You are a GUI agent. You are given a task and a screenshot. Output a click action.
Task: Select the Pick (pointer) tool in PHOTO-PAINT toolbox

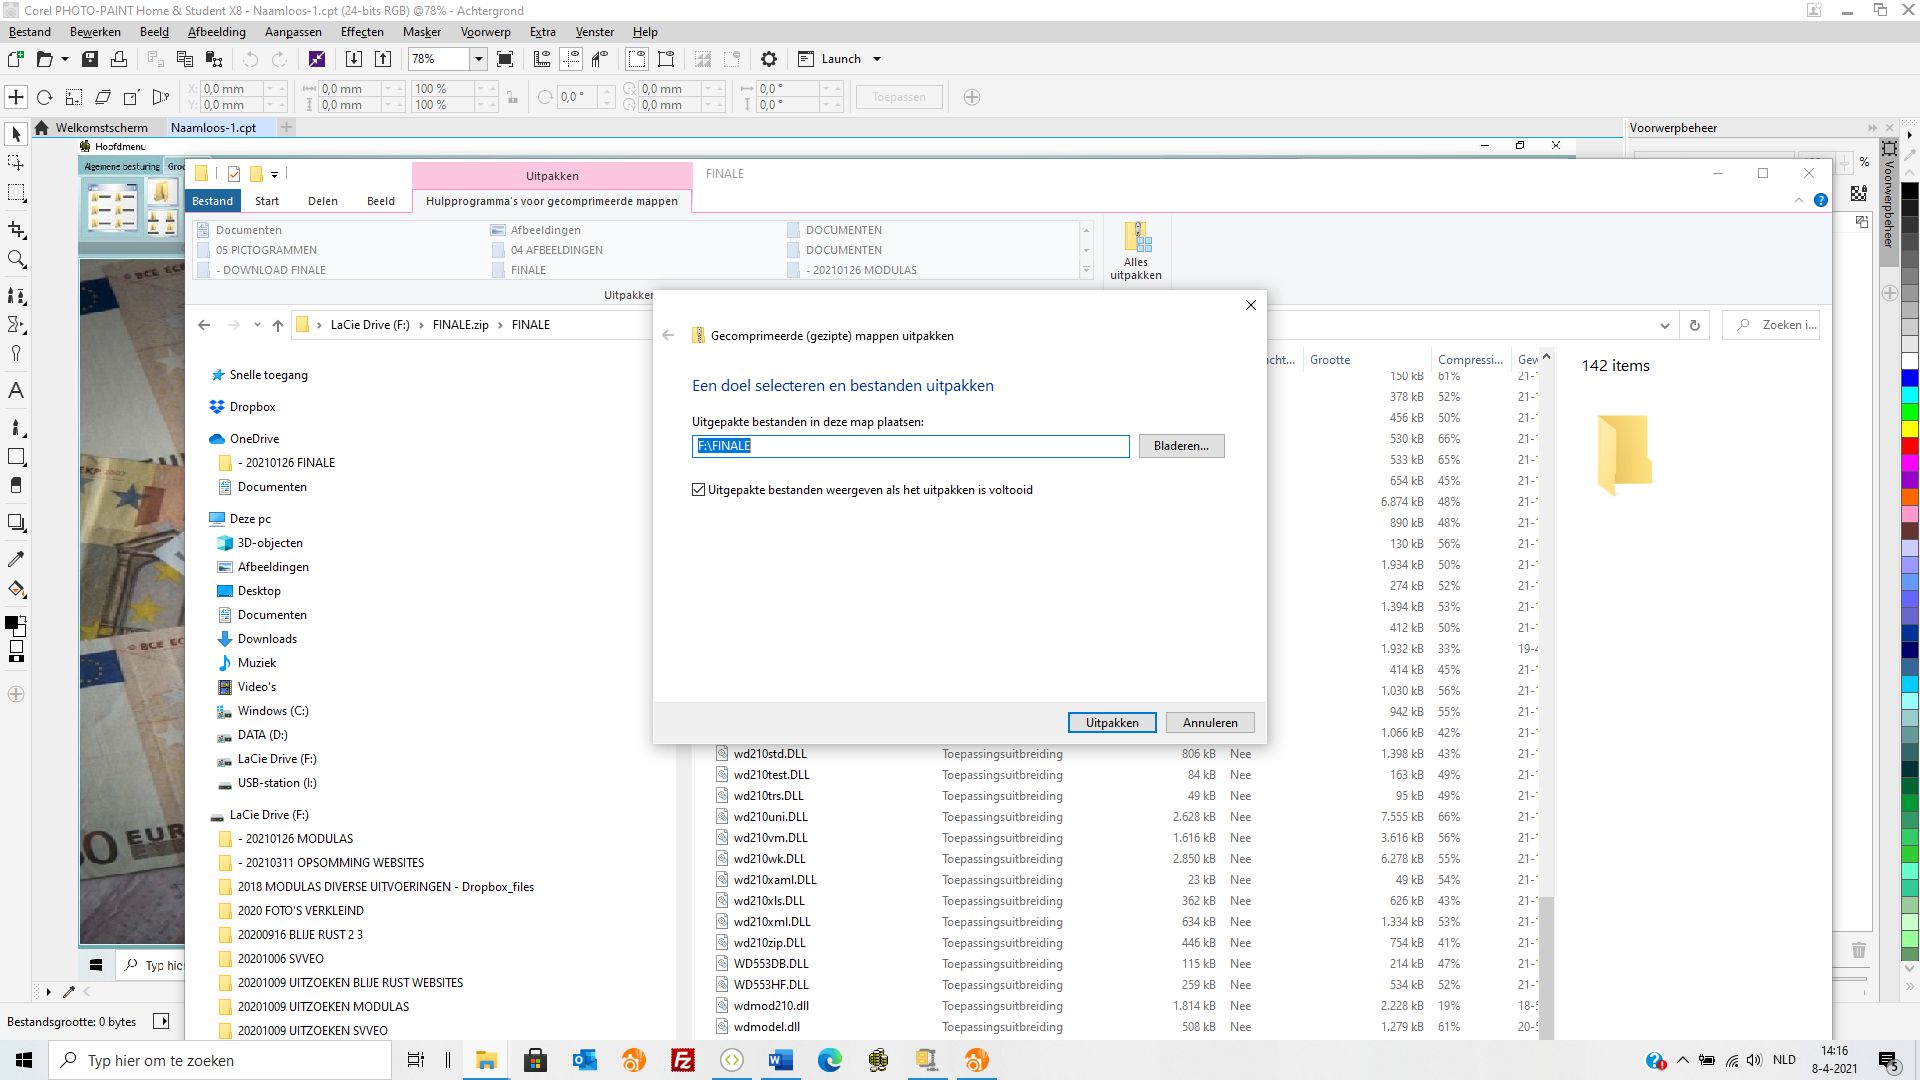click(16, 134)
